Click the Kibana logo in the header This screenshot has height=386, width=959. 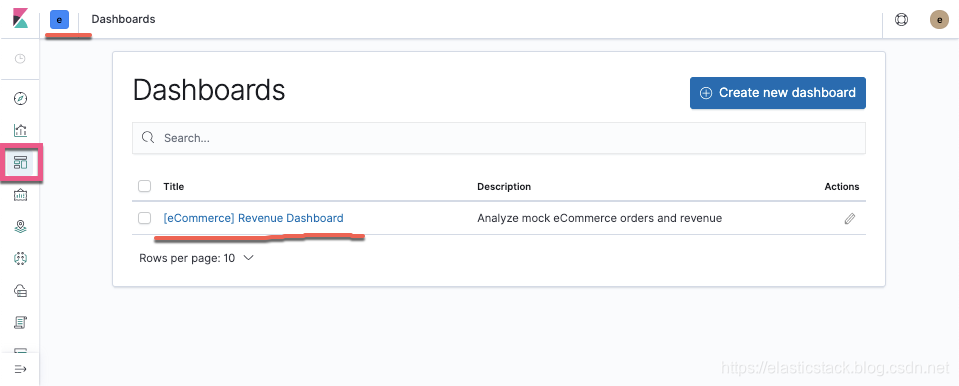[20, 18]
